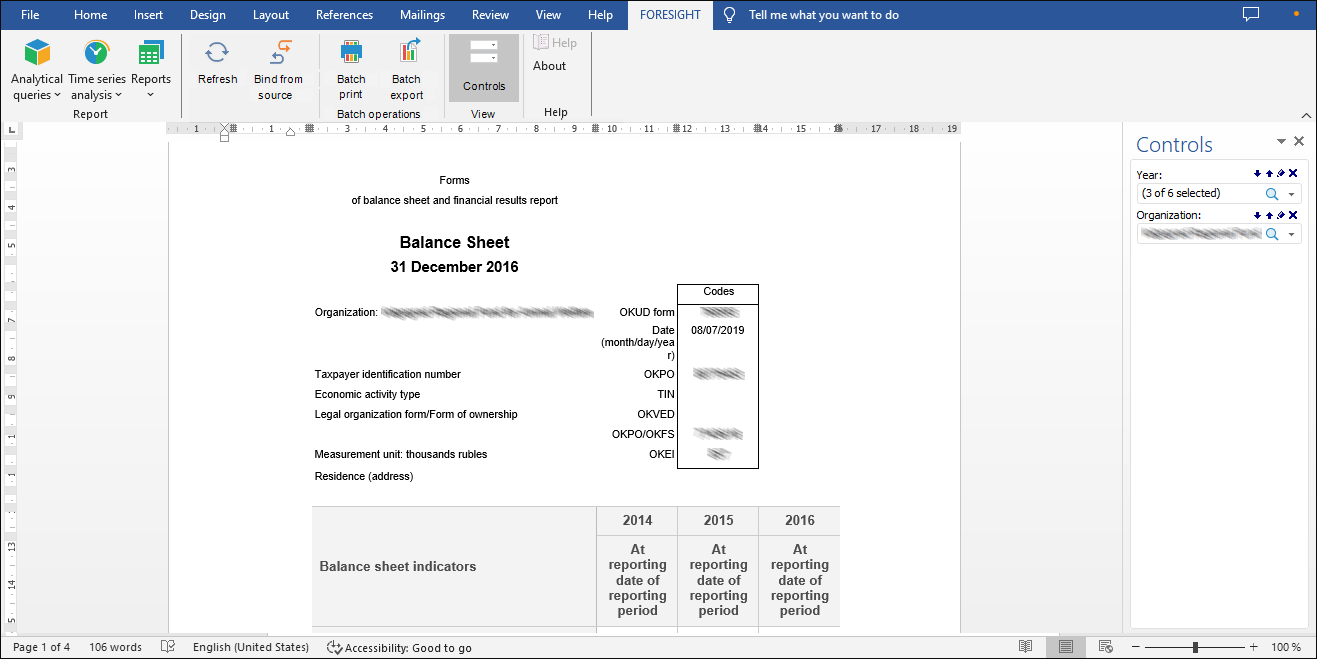Click the zoom in plus button
Screen dimensions: 1317x659
point(1253,647)
